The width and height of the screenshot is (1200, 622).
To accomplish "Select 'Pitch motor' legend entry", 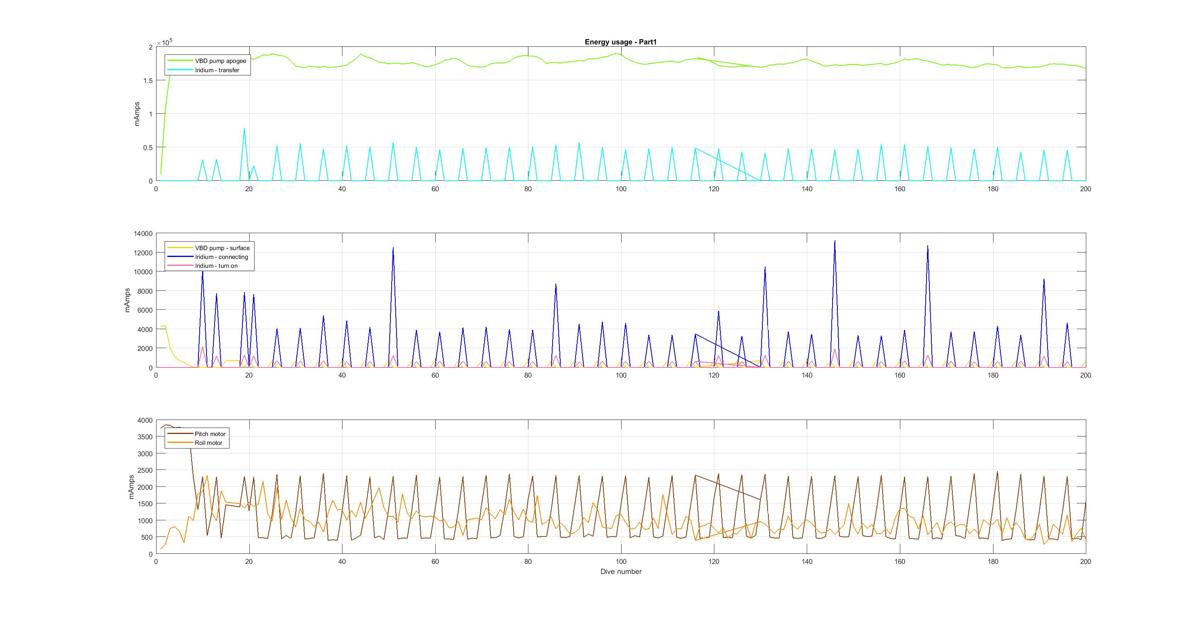I will (197, 433).
